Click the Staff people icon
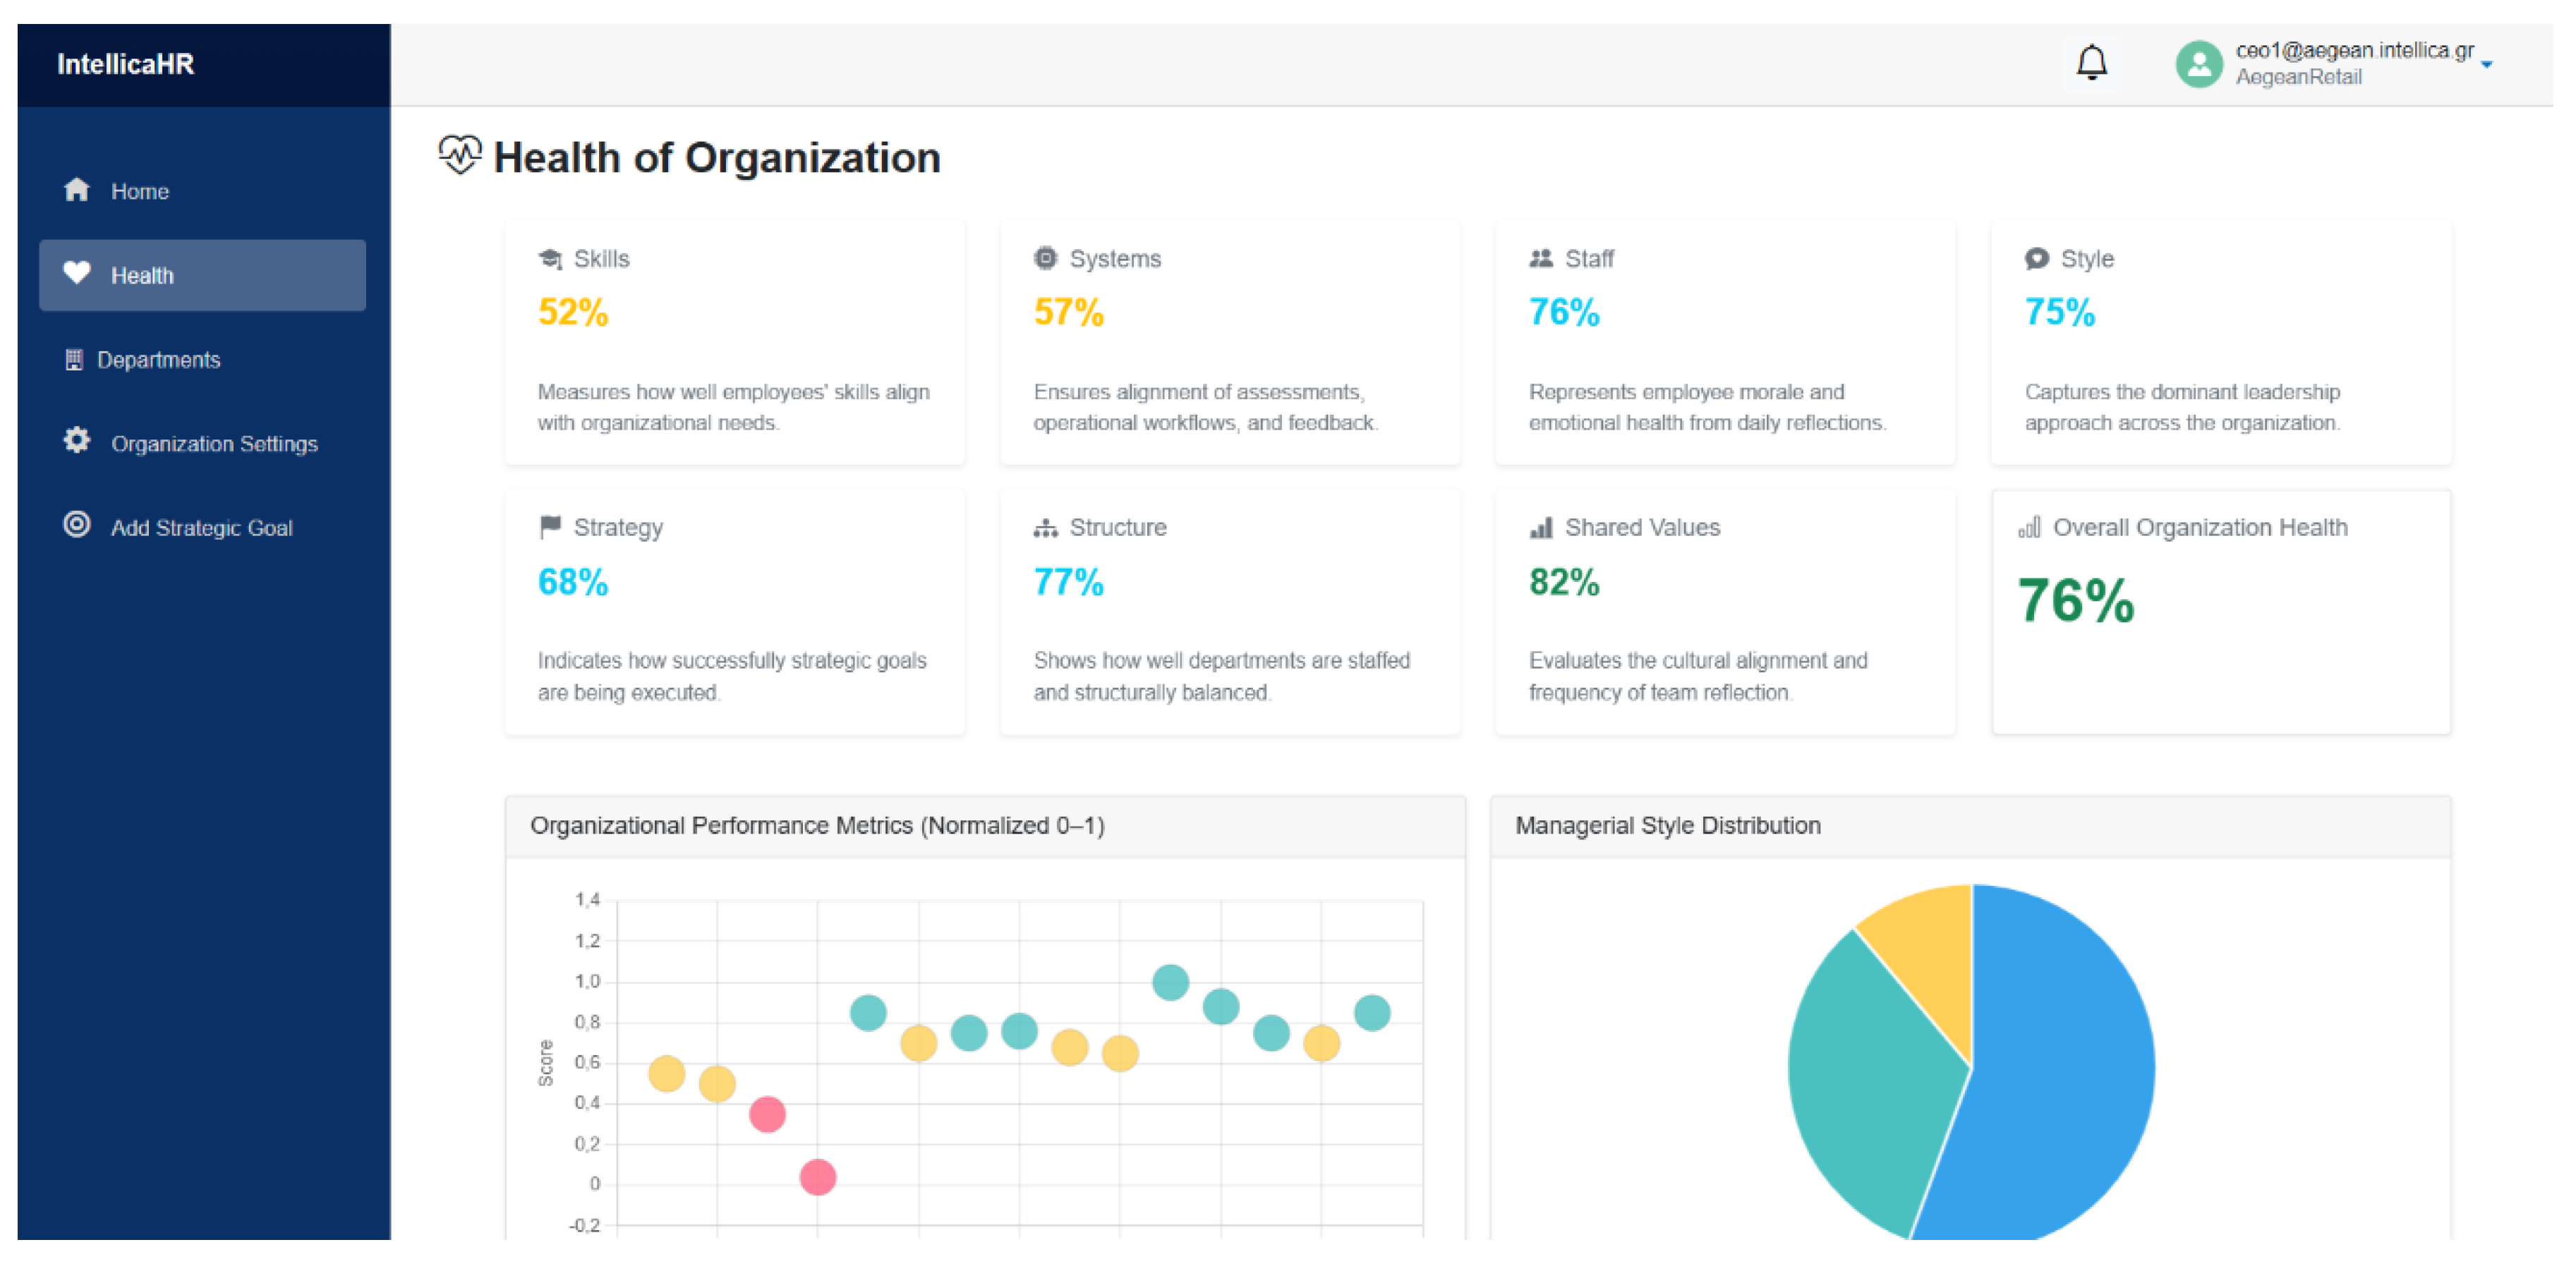2576x1283 pixels. click(x=1541, y=258)
